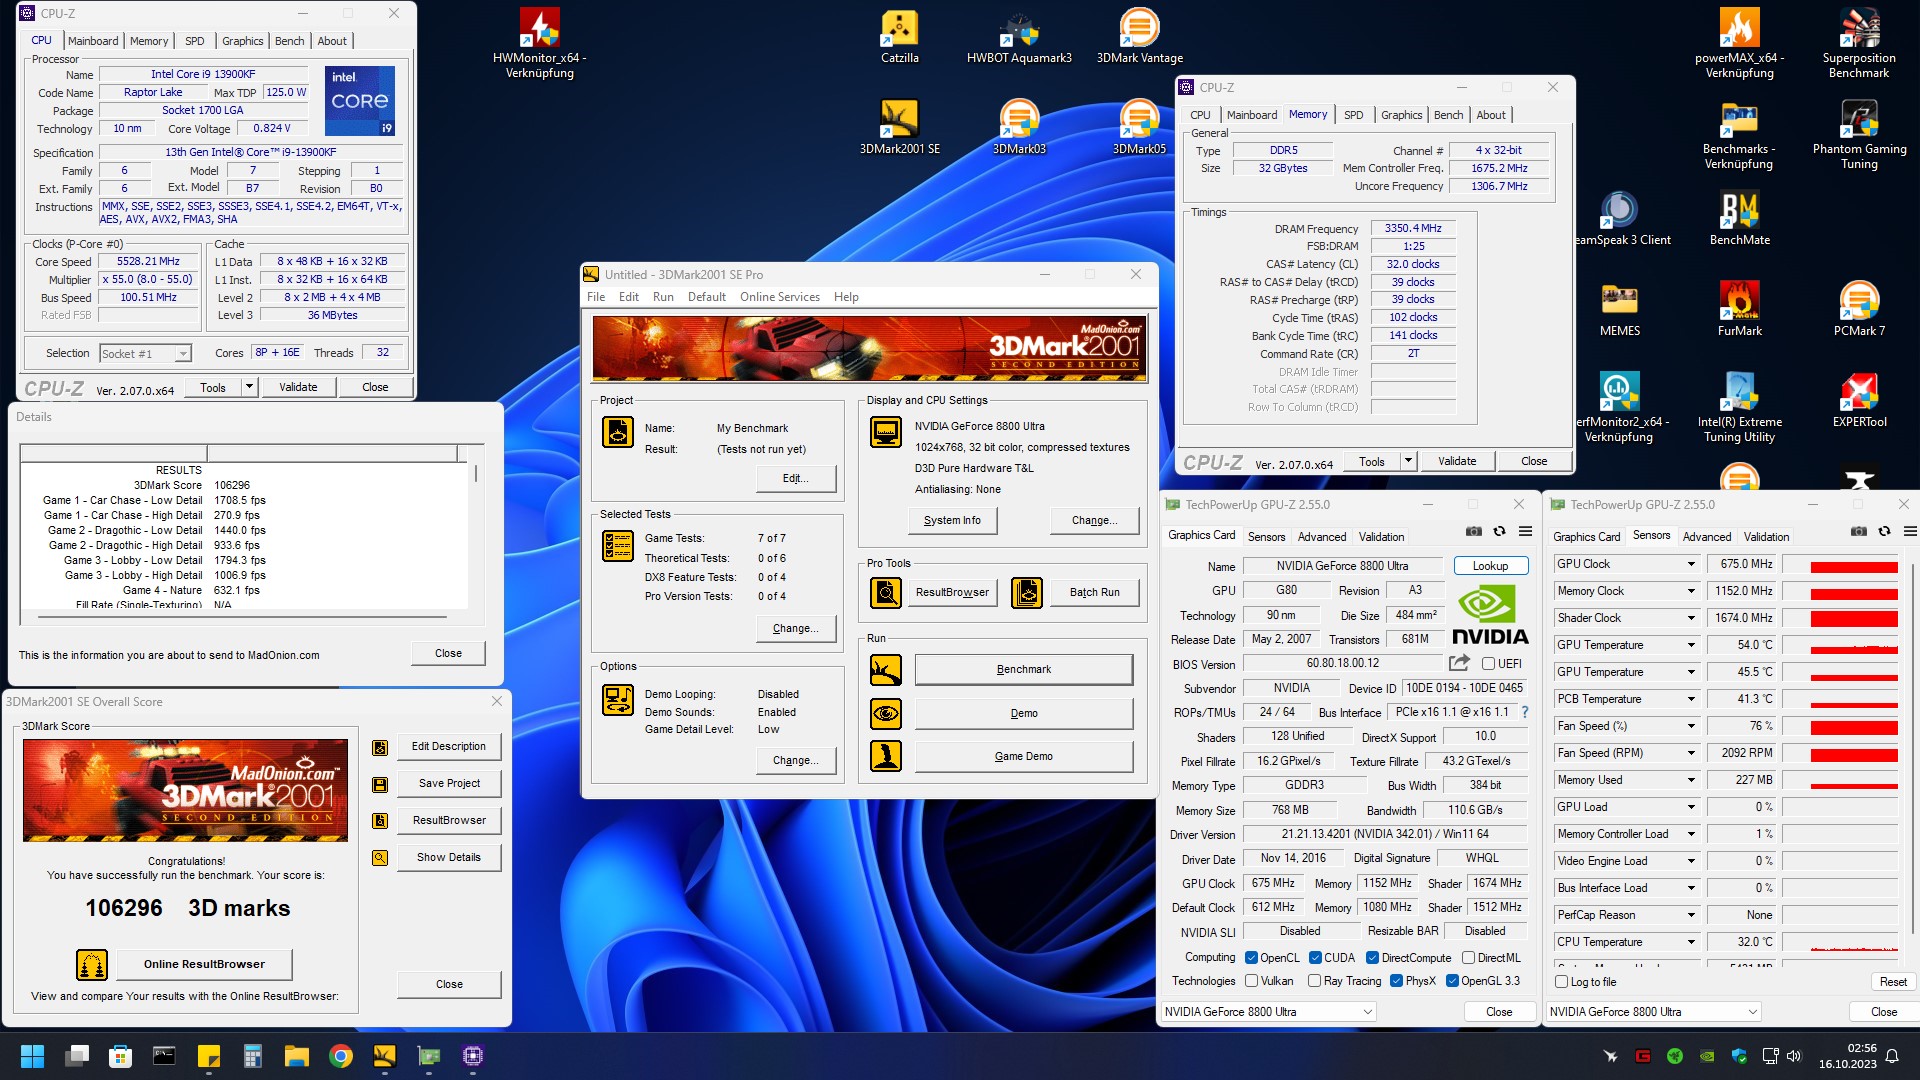
Task: Click the ResultBrowser button in Pro Tools
Action: pyautogui.click(x=952, y=593)
